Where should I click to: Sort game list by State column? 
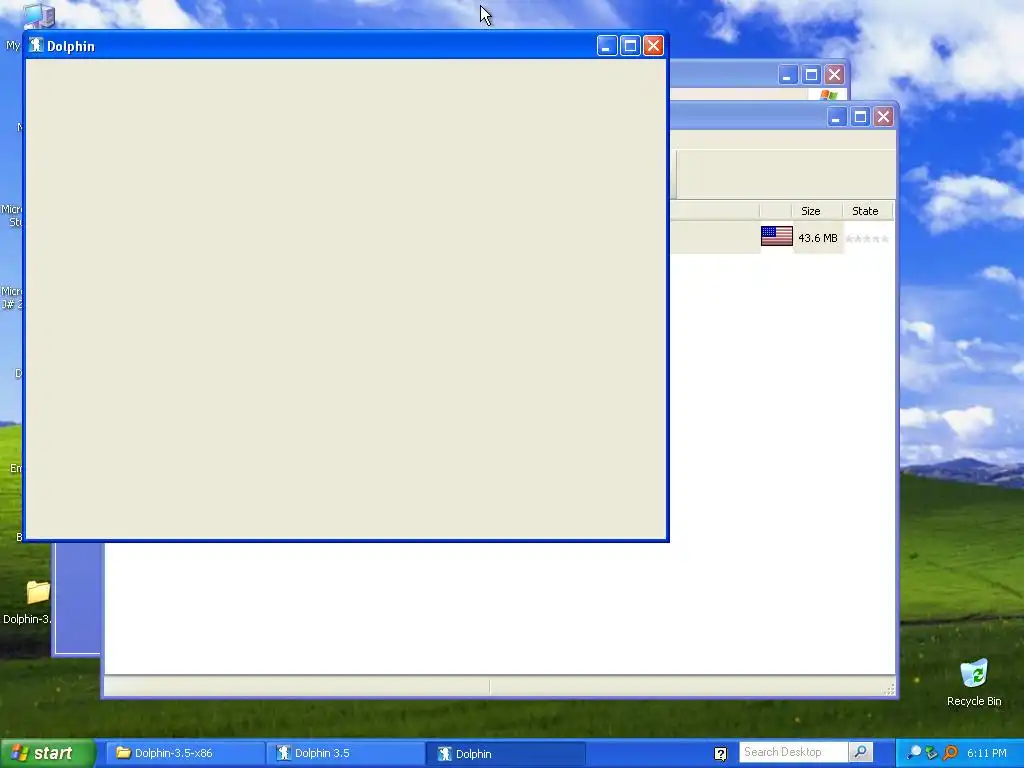[x=865, y=211]
